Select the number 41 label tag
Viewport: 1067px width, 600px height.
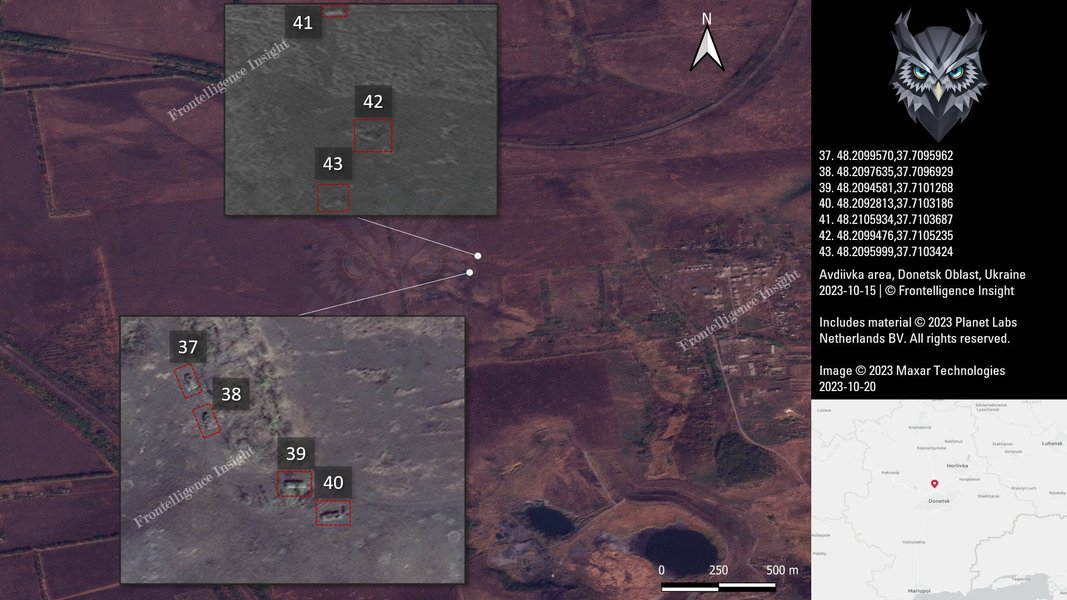click(303, 22)
